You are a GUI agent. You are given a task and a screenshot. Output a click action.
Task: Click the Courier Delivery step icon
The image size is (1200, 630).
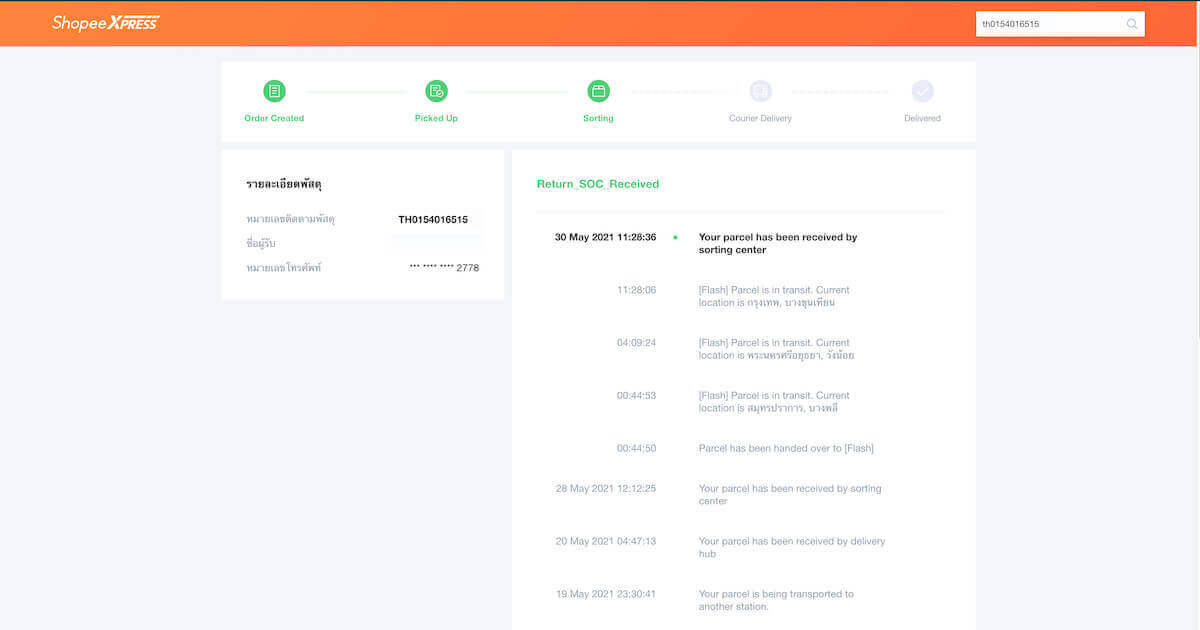tap(760, 91)
